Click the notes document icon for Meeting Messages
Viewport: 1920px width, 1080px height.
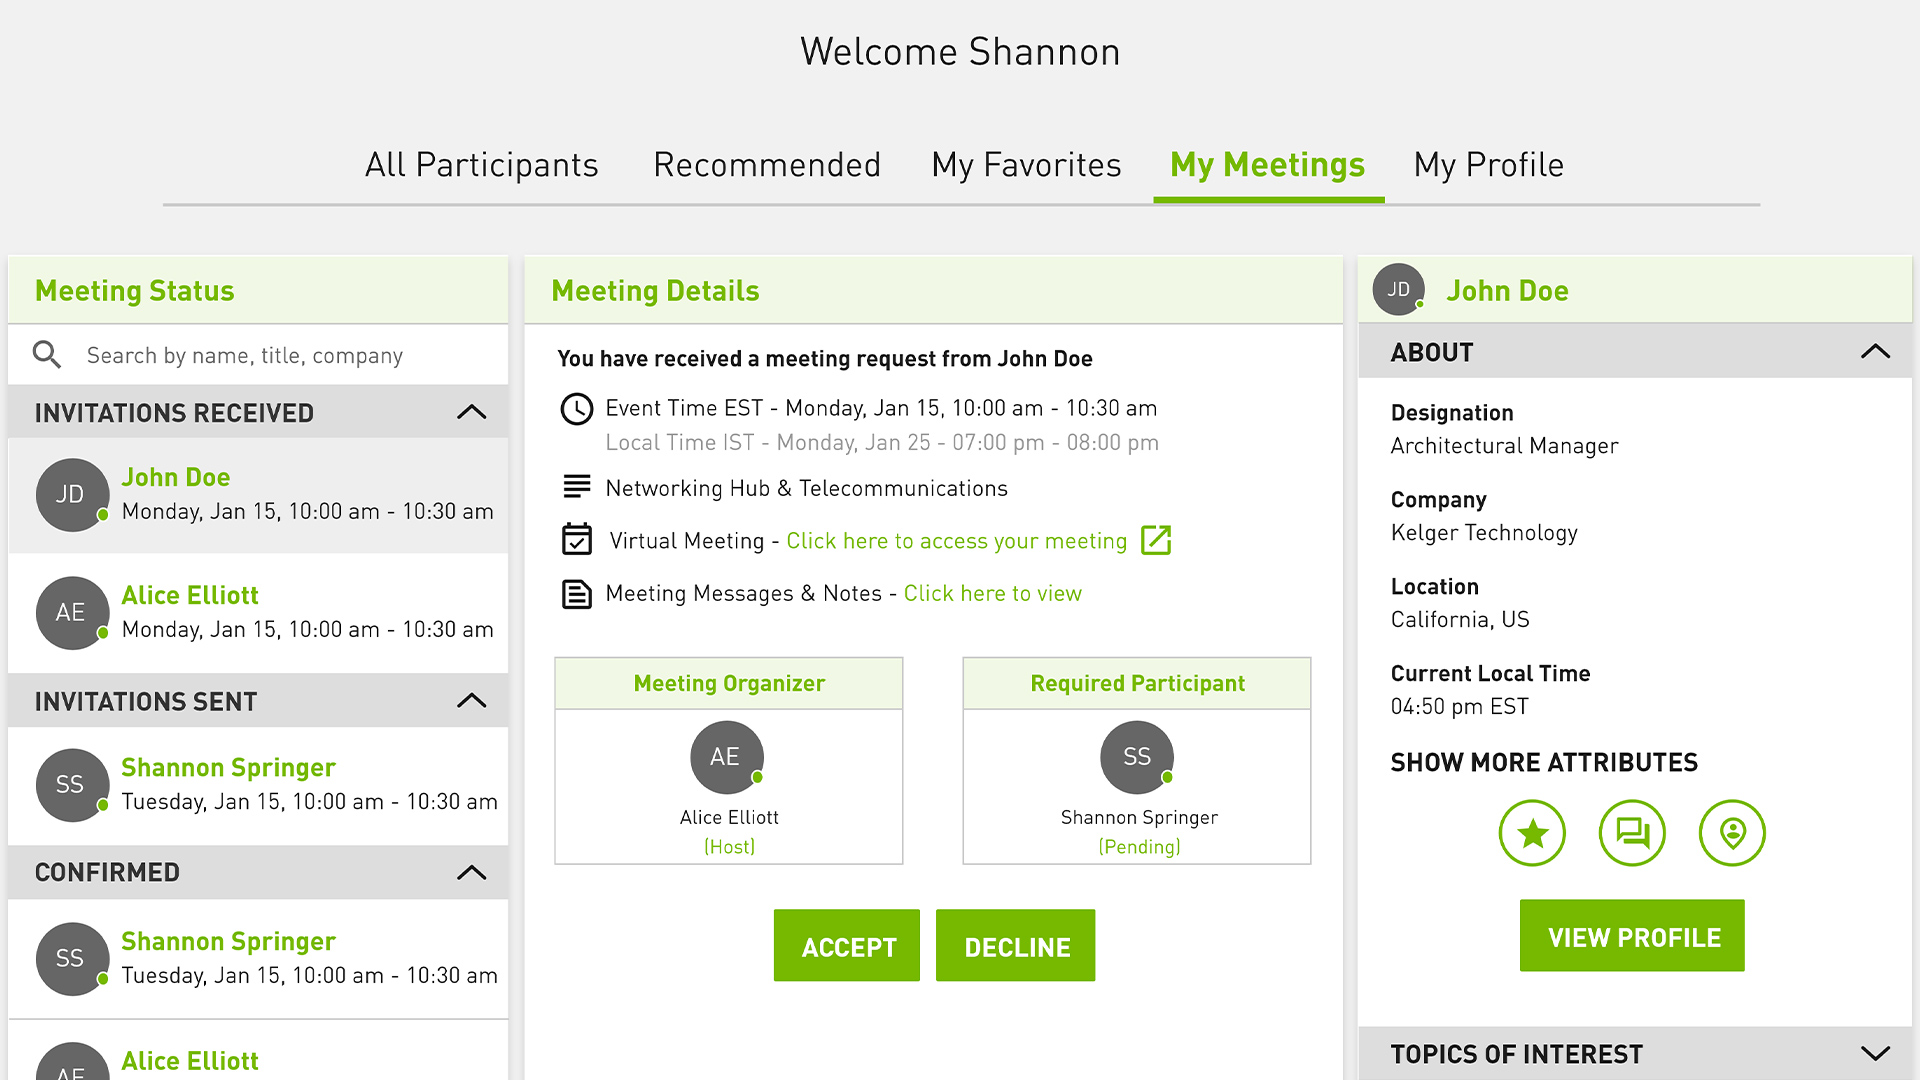(x=577, y=593)
